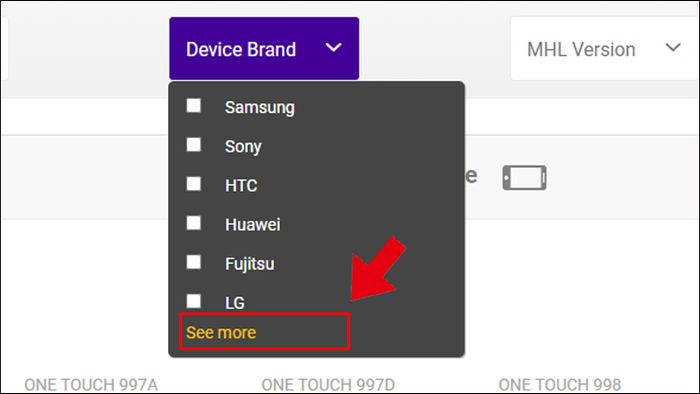The width and height of the screenshot is (700, 394).
Task: Toggle the Huawei checkbox on
Action: (194, 223)
